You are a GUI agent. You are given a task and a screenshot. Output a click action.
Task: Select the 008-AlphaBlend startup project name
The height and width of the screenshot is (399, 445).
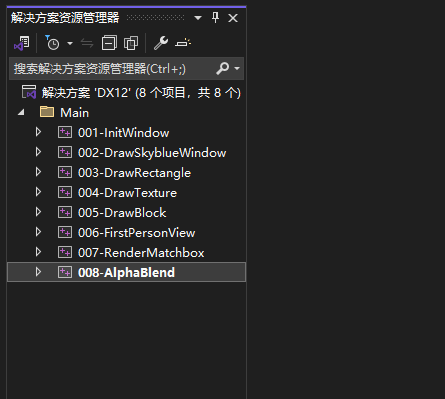tap(126, 273)
